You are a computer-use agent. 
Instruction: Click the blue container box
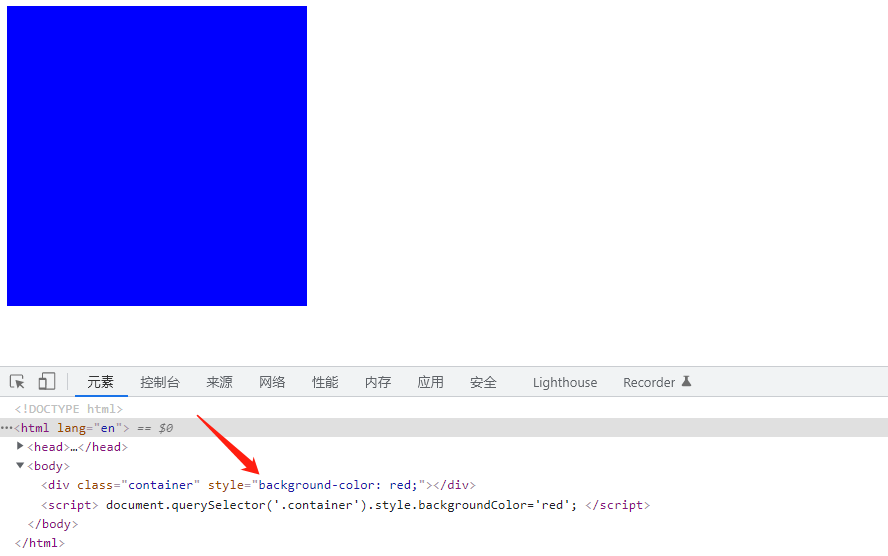point(157,156)
